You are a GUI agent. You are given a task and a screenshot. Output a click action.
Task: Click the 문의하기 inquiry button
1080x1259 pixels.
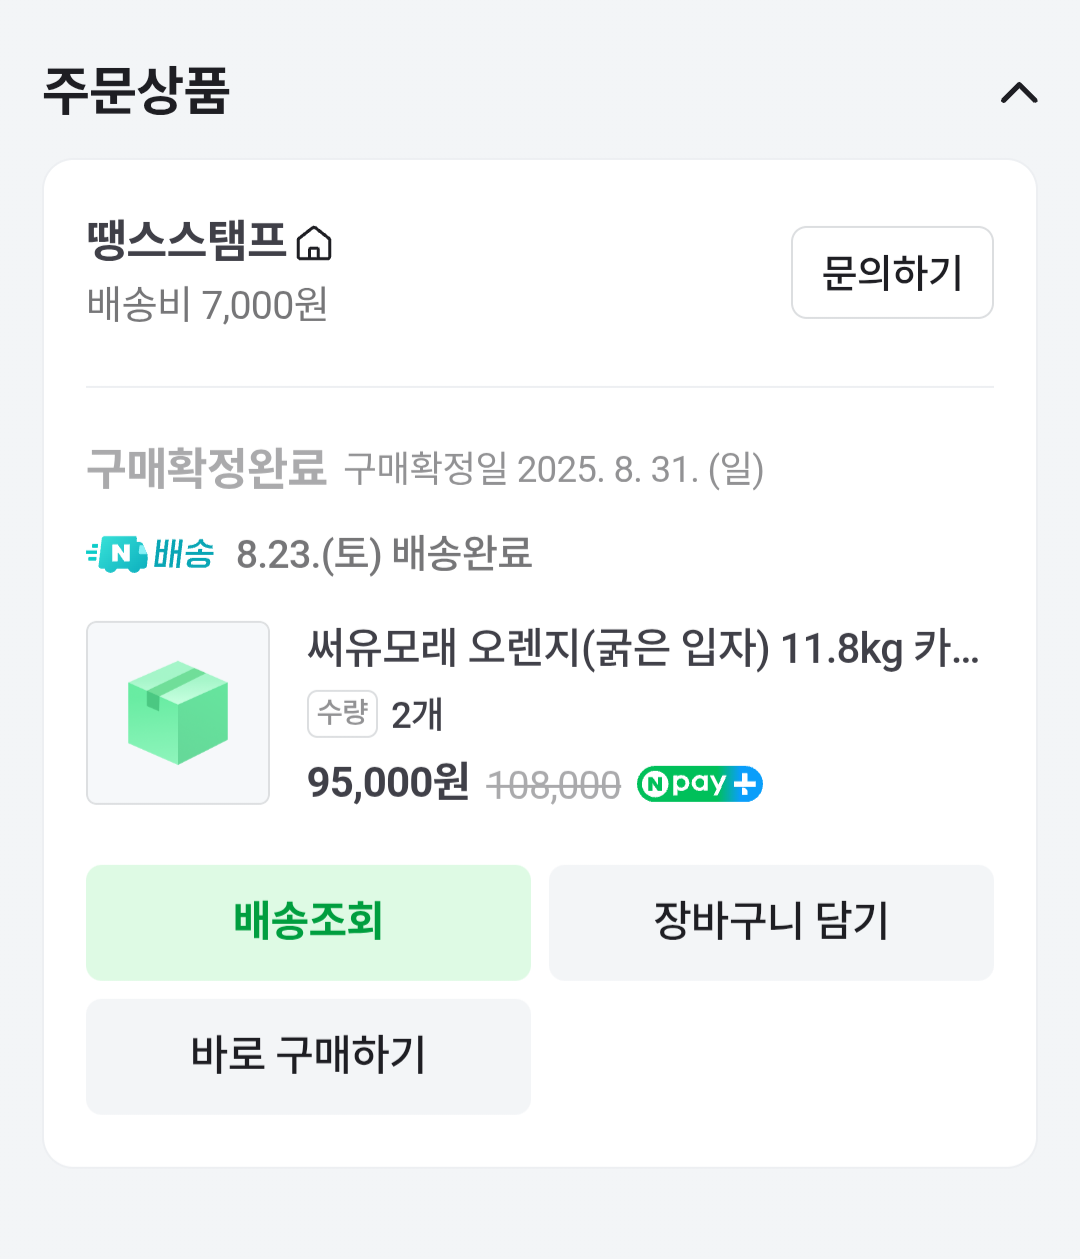[892, 272]
